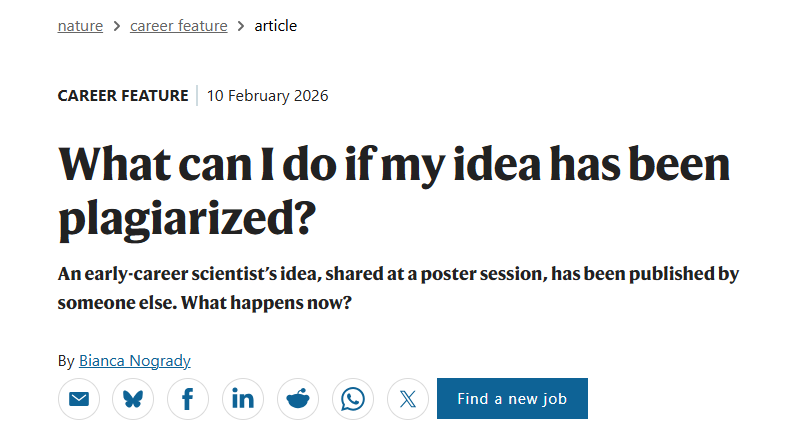This screenshot has height=448, width=805.
Task: Click the 10 February 2026 date
Action: click(268, 96)
